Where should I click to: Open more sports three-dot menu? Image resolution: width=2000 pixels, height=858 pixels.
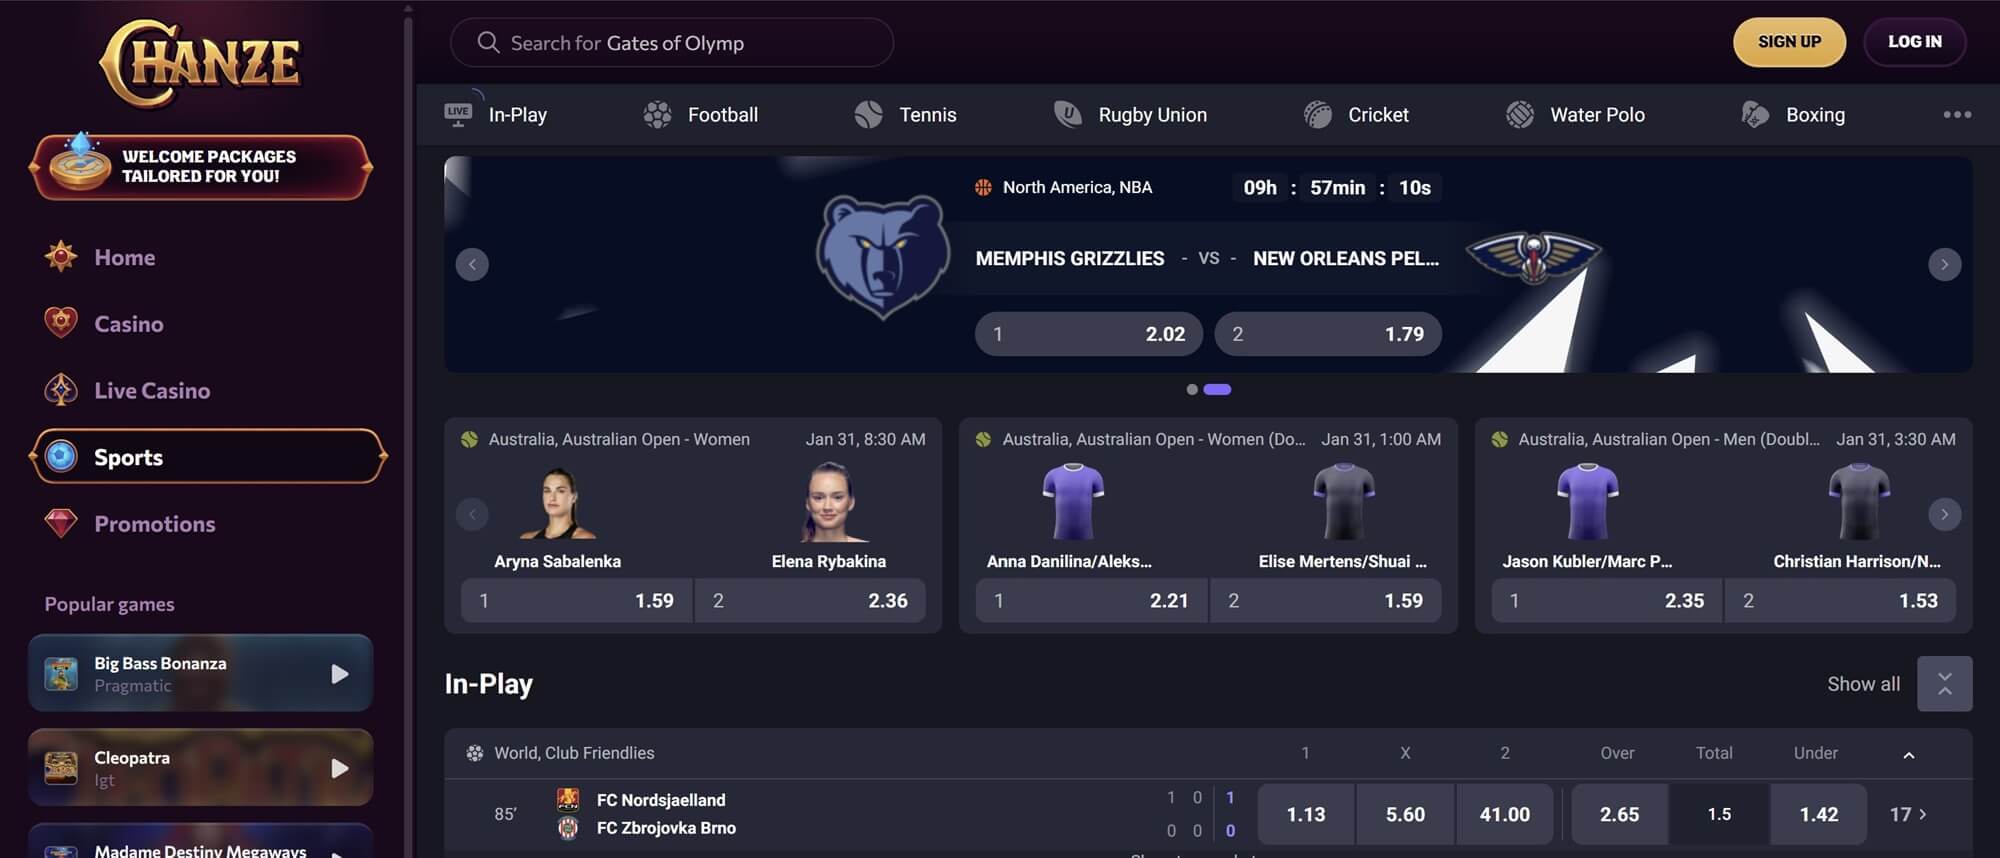(x=1957, y=114)
